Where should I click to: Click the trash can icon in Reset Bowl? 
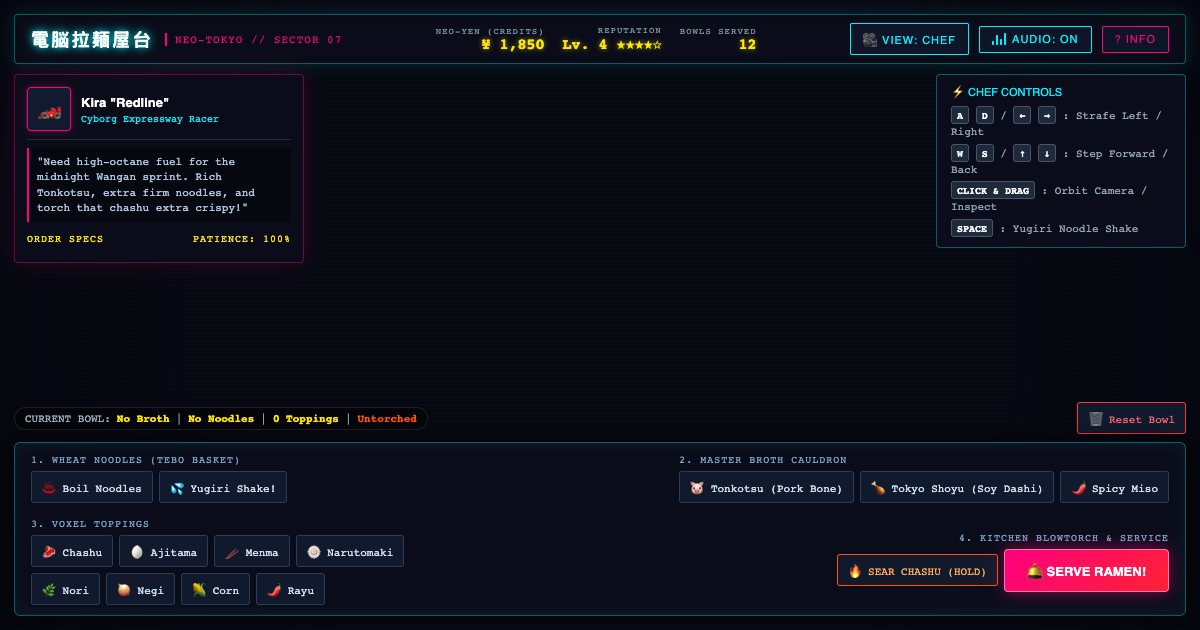pyautogui.click(x=1096, y=419)
